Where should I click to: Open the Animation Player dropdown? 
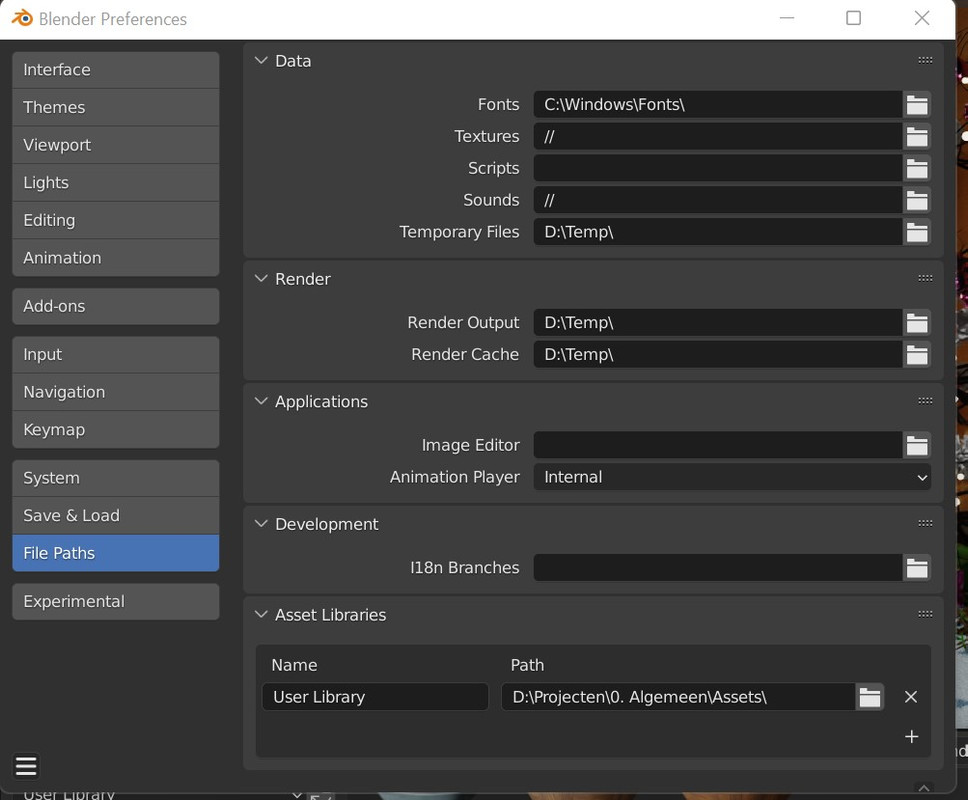[732, 477]
